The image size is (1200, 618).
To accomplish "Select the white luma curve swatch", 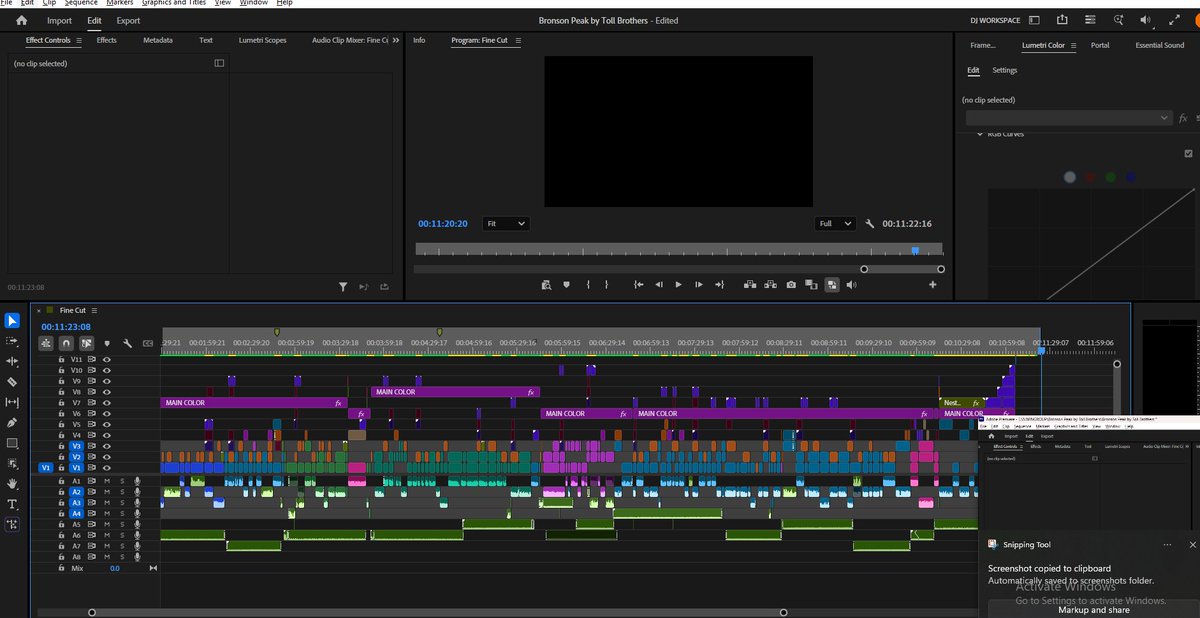I will pyautogui.click(x=1070, y=177).
